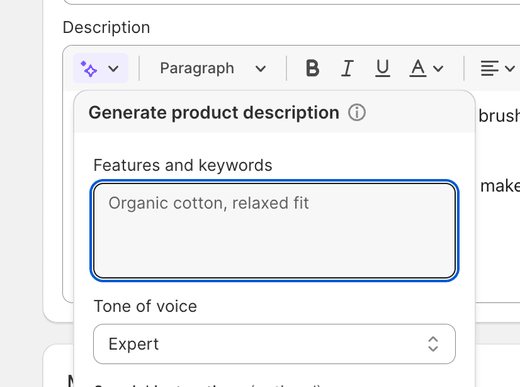This screenshot has height=387, width=520.
Task: Click the Description label
Action: 106,27
